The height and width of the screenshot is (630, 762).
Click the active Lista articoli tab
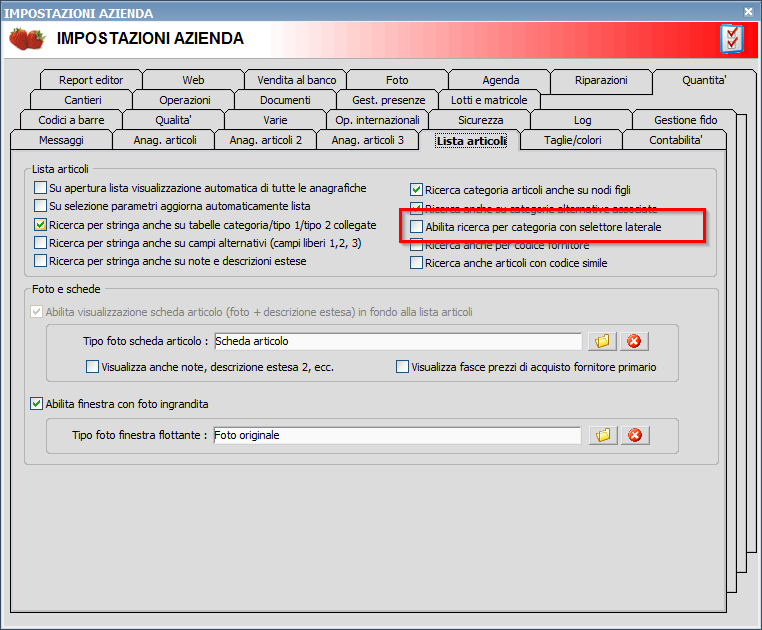471,140
